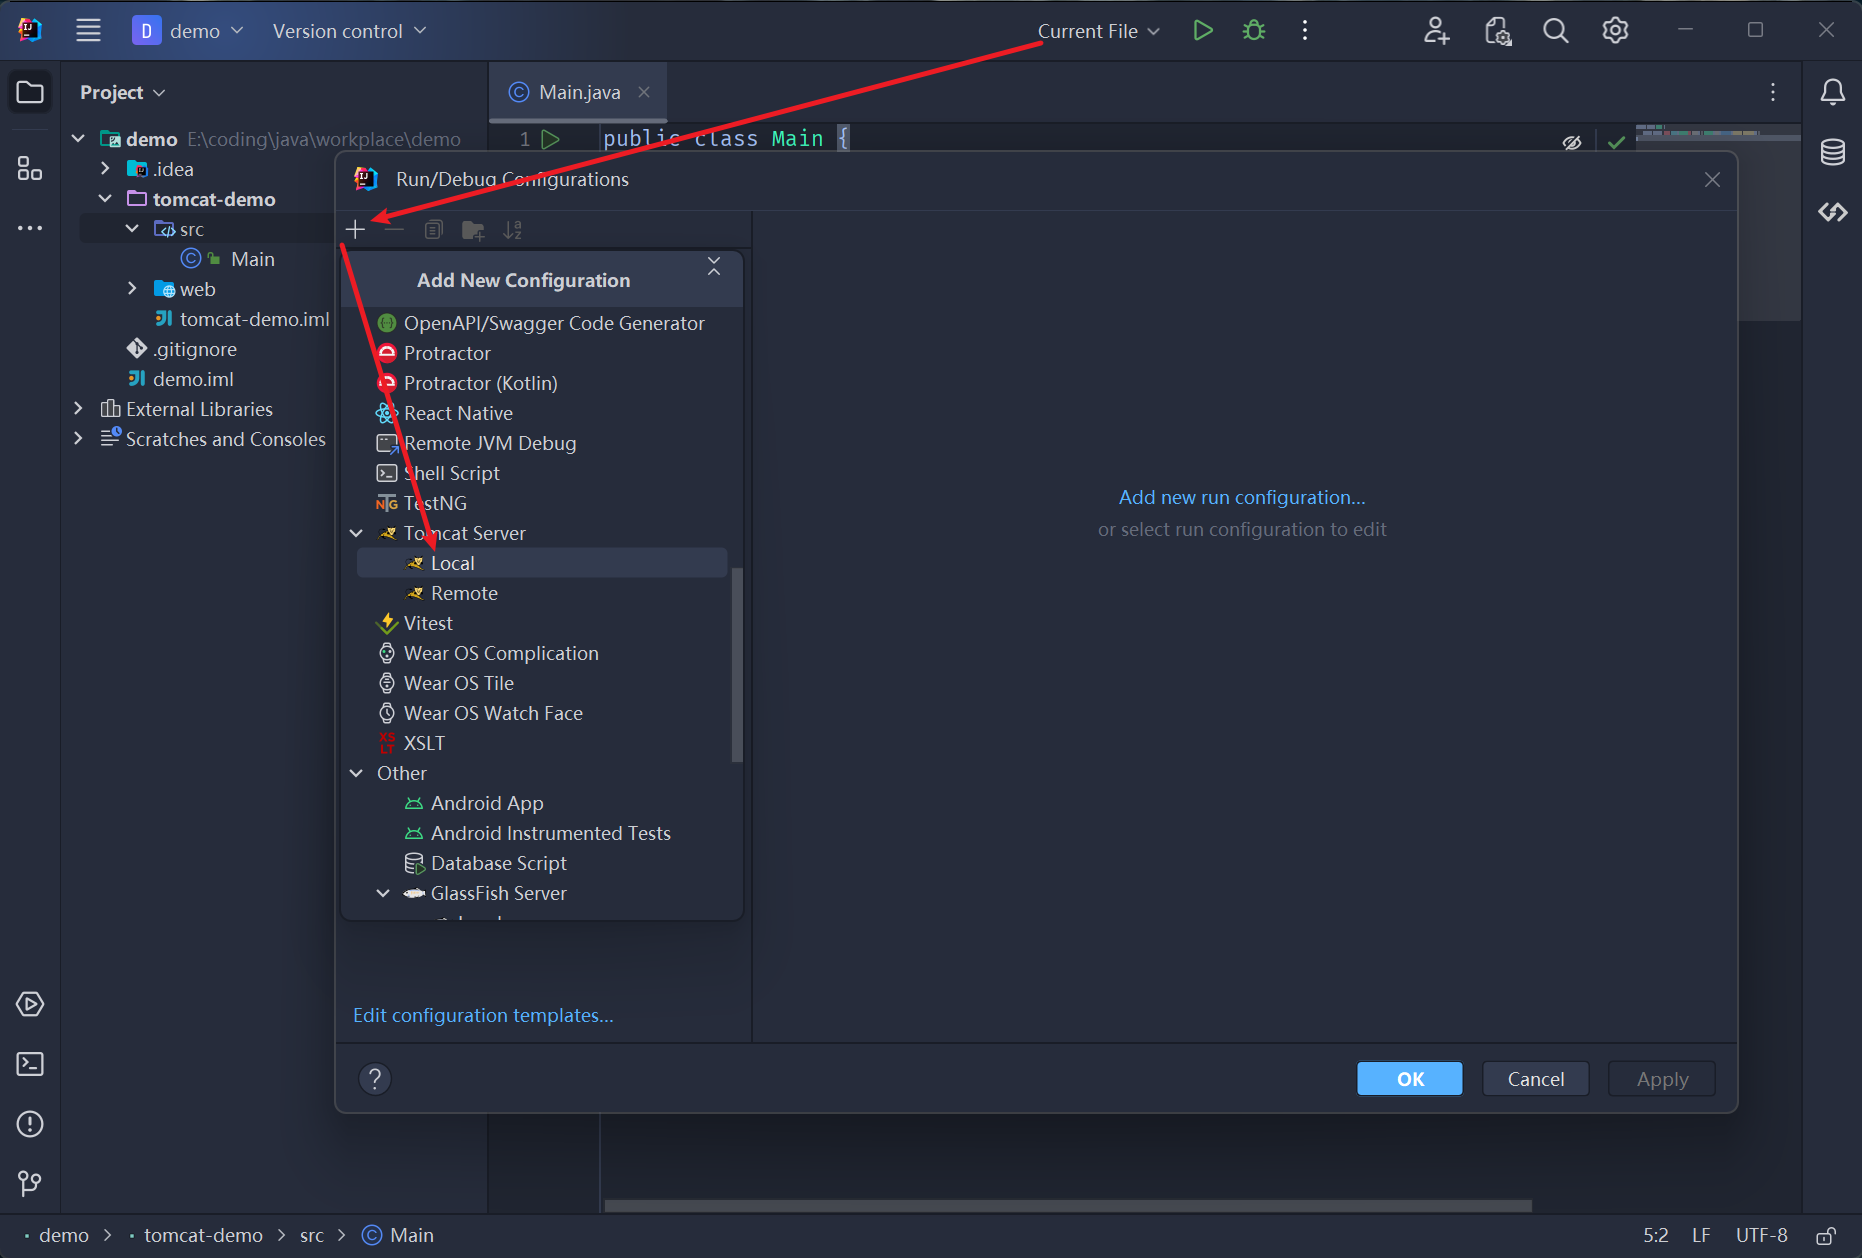Select Tomcat Server Local configuration
This screenshot has height=1258, width=1862.
click(542, 563)
